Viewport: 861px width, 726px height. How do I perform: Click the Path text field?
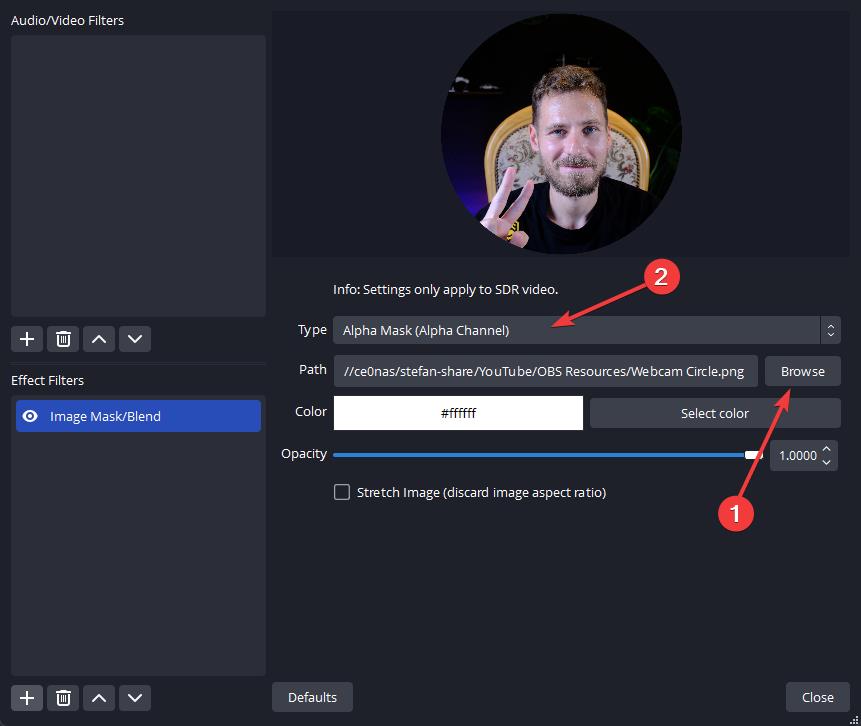pyautogui.click(x=546, y=371)
